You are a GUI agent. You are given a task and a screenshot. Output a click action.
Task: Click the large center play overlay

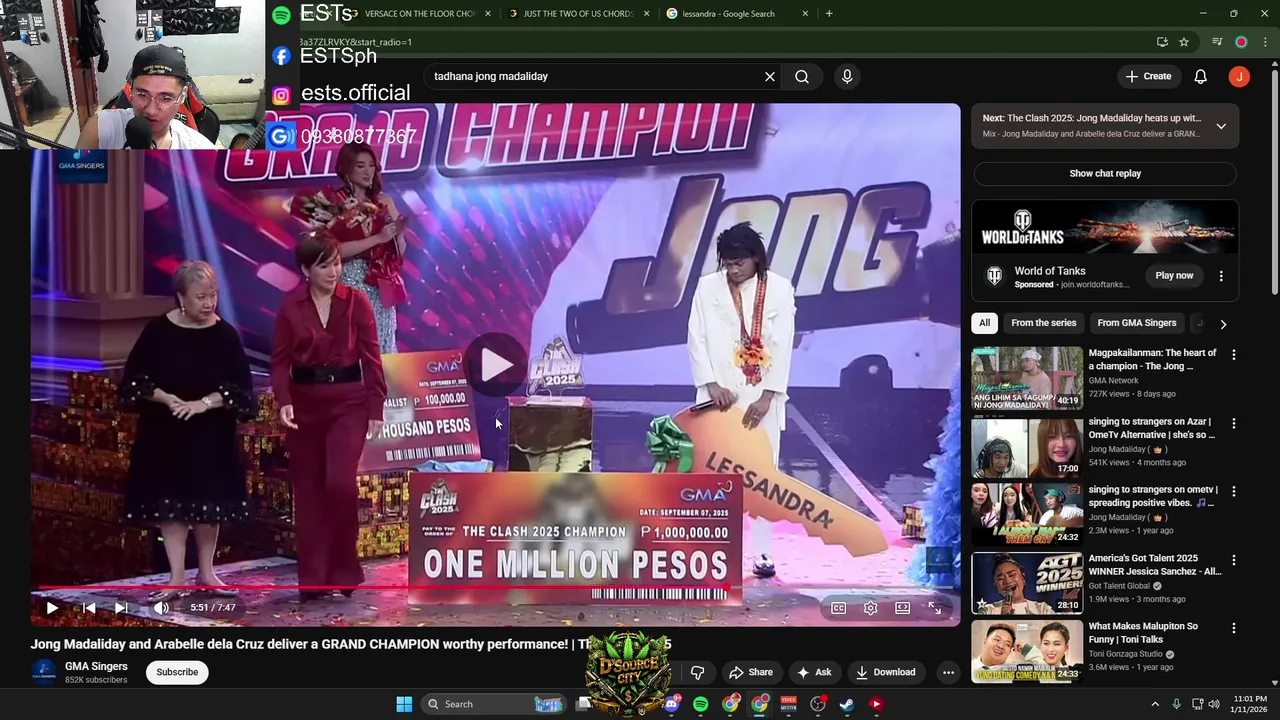click(496, 365)
